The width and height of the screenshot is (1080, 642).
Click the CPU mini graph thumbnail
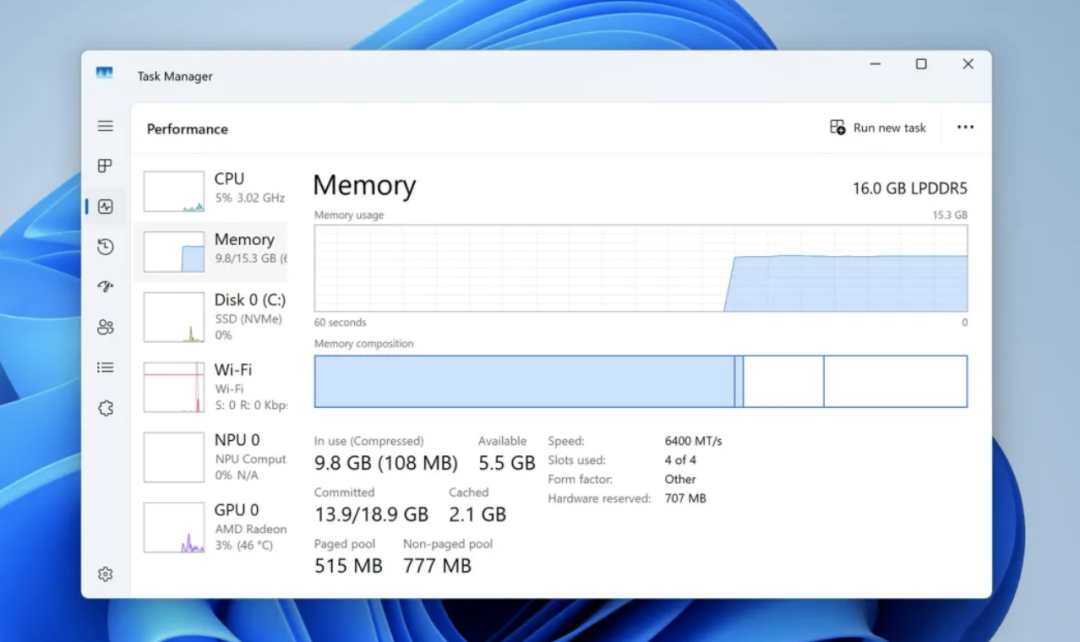tap(174, 191)
